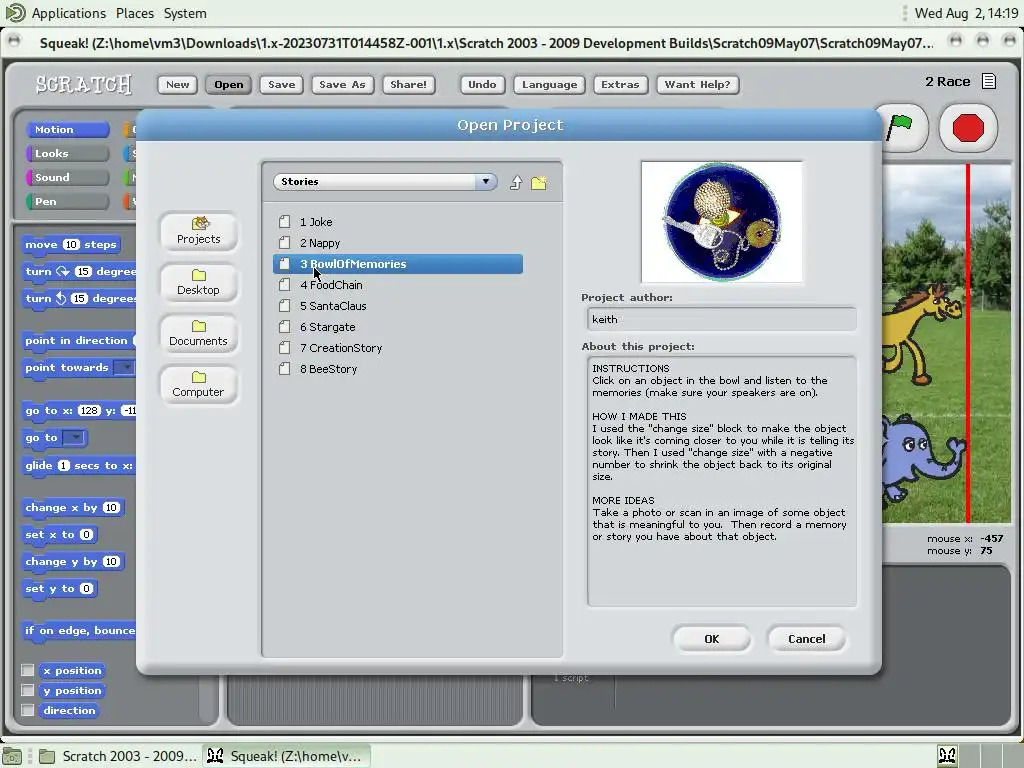This screenshot has height=768, width=1024.
Task: Click the Extras button
Action: [620, 84]
